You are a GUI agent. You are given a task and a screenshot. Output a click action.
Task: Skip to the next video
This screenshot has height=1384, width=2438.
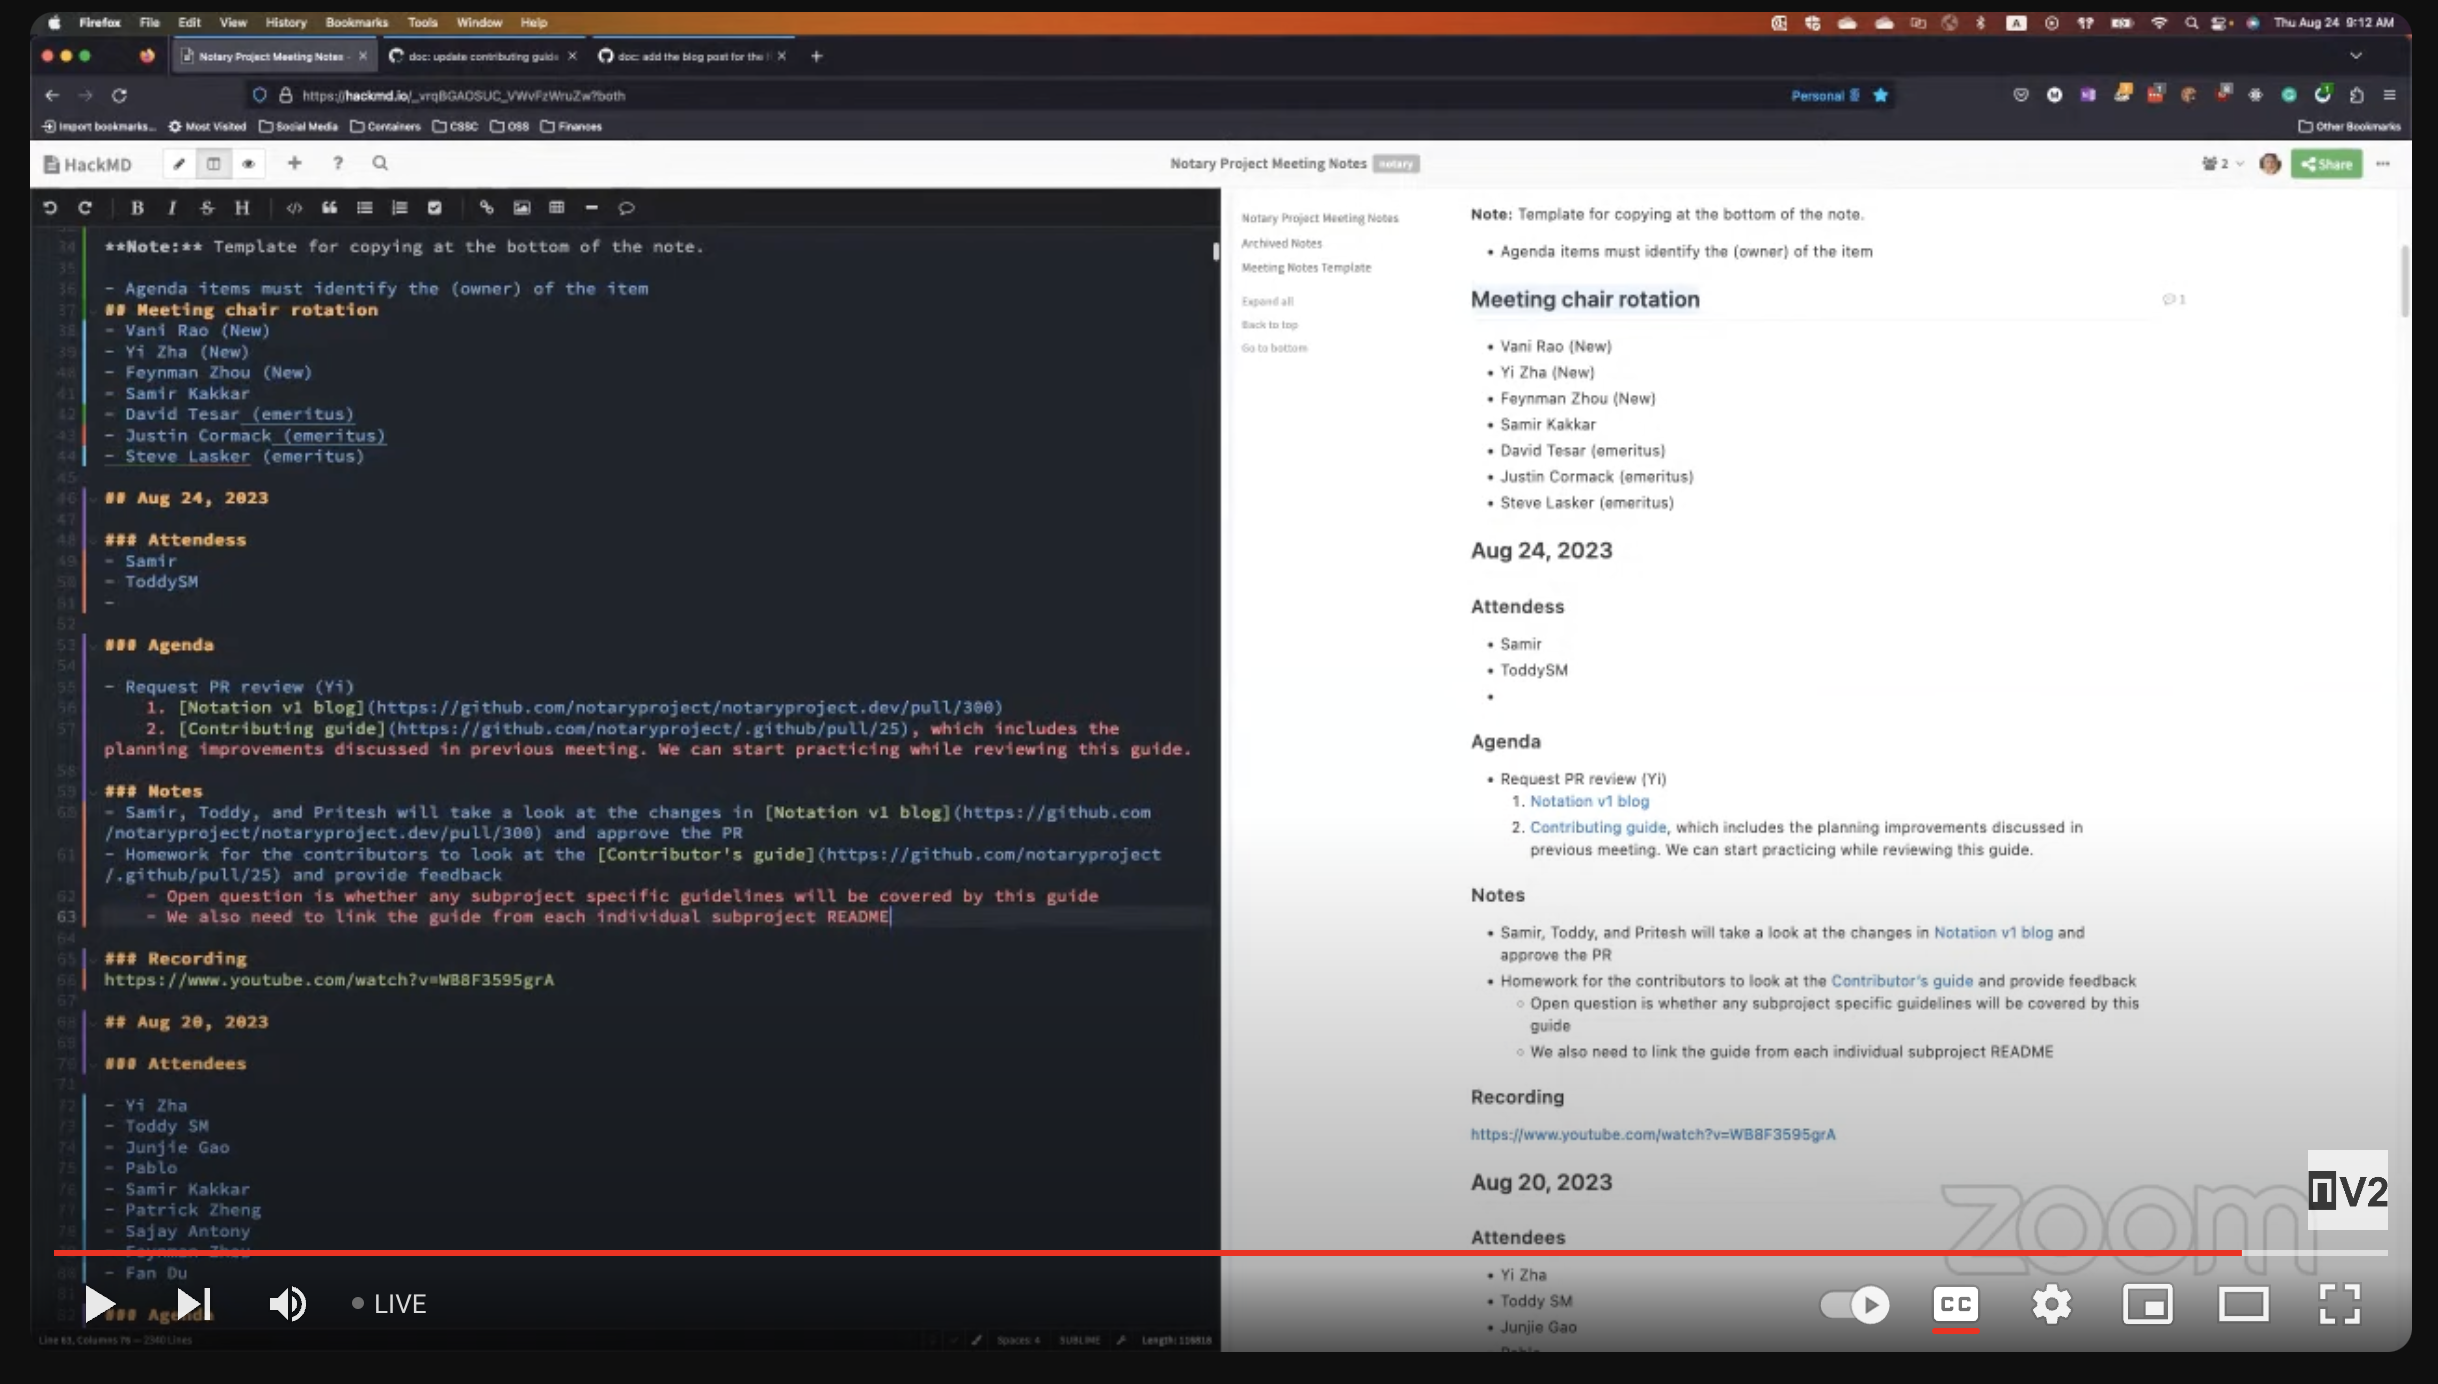tap(194, 1304)
